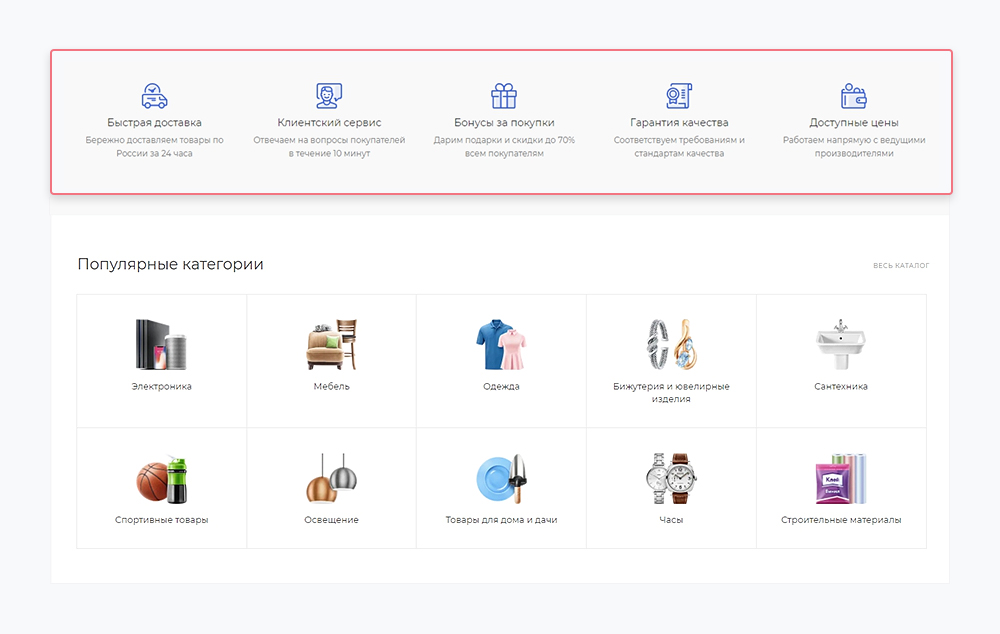Open the Мебель category image
The image size is (1000, 634).
pyautogui.click(x=331, y=345)
